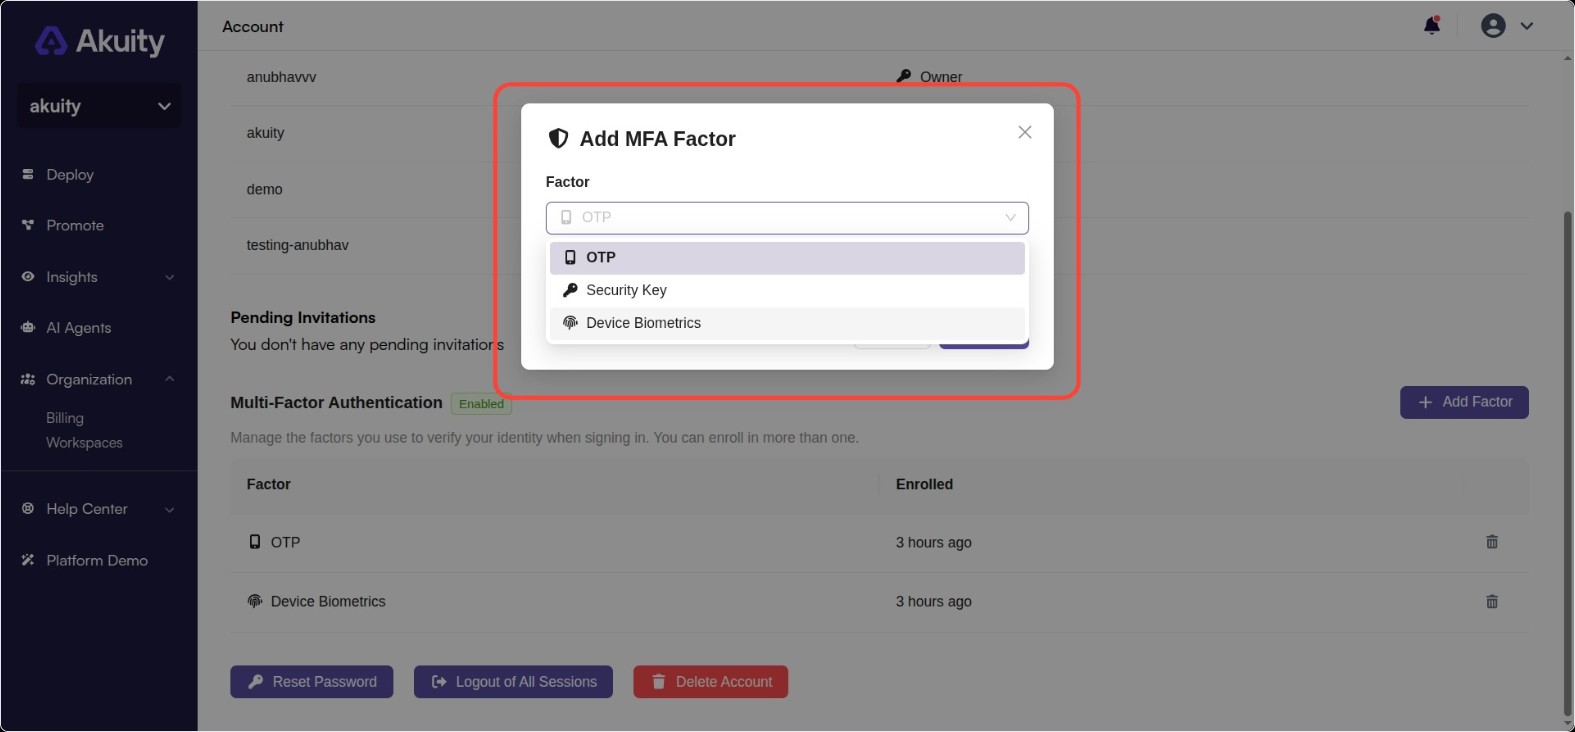
Task: Click the Enabled status badge
Action: pos(481,404)
